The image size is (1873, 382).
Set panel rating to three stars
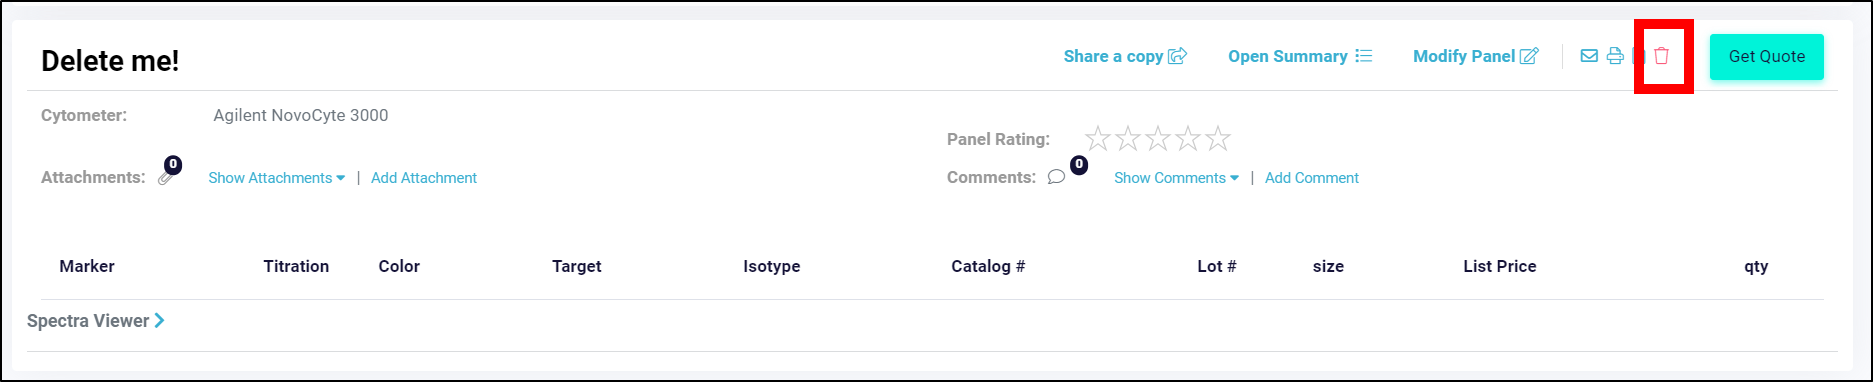point(1158,138)
